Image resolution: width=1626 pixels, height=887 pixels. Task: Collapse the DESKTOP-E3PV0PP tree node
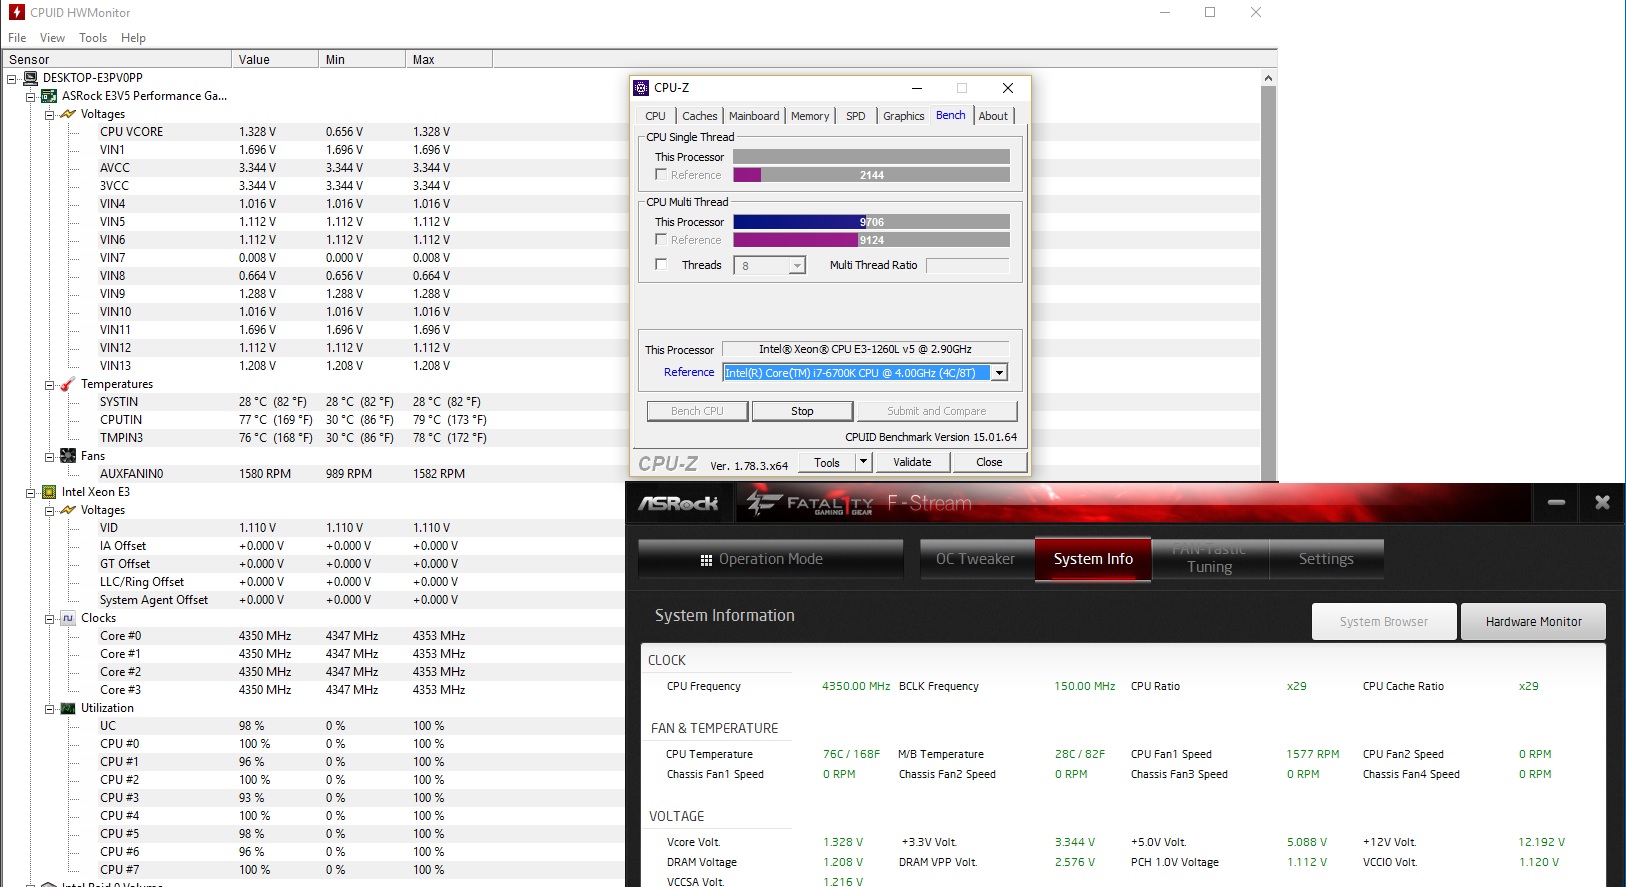(x=12, y=78)
